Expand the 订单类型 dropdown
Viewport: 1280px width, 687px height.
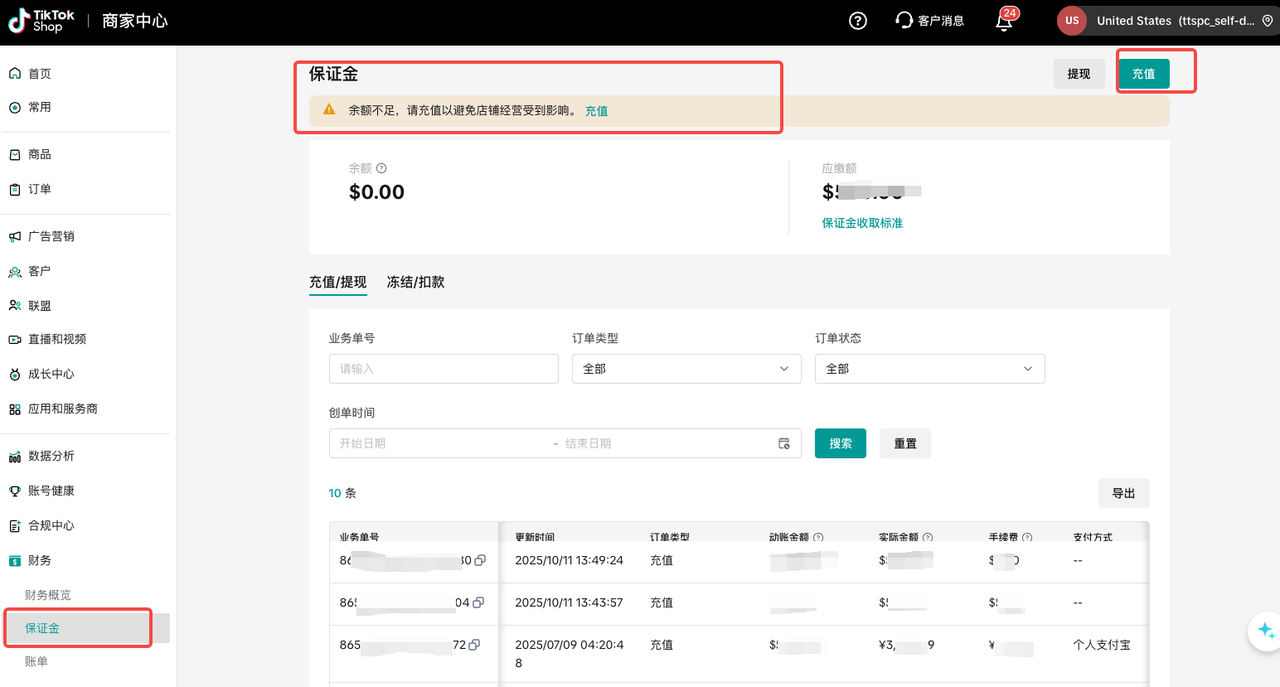(686, 368)
